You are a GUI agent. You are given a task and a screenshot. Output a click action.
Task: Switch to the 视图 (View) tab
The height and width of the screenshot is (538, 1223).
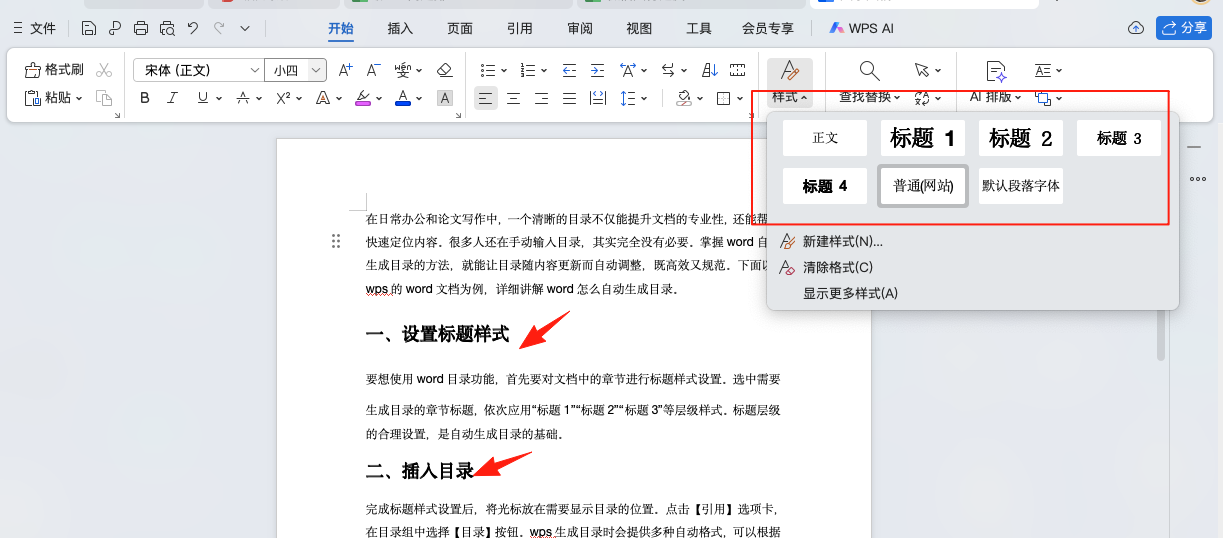pos(639,28)
